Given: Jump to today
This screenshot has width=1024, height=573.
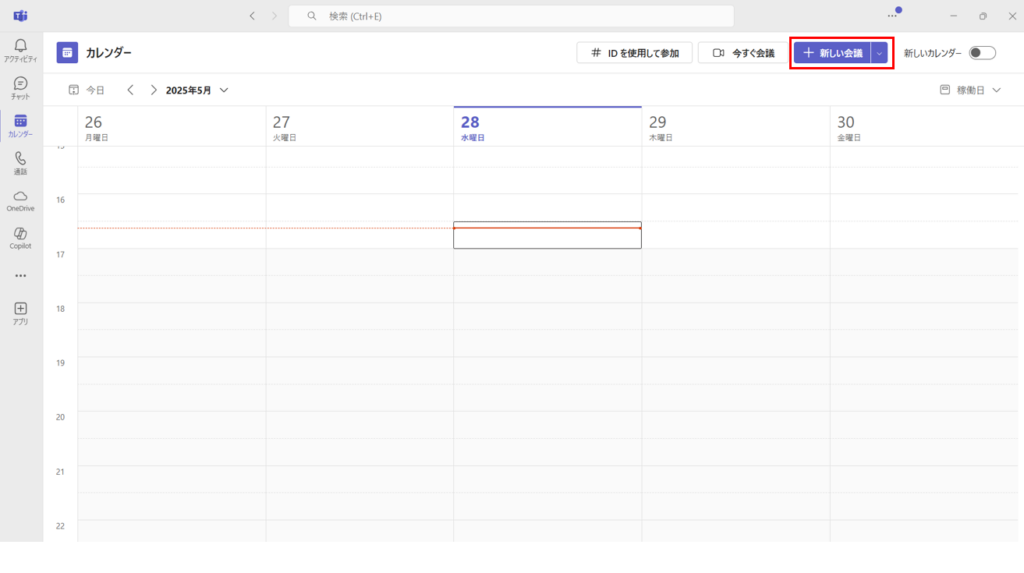Looking at the screenshot, I should (x=86, y=90).
